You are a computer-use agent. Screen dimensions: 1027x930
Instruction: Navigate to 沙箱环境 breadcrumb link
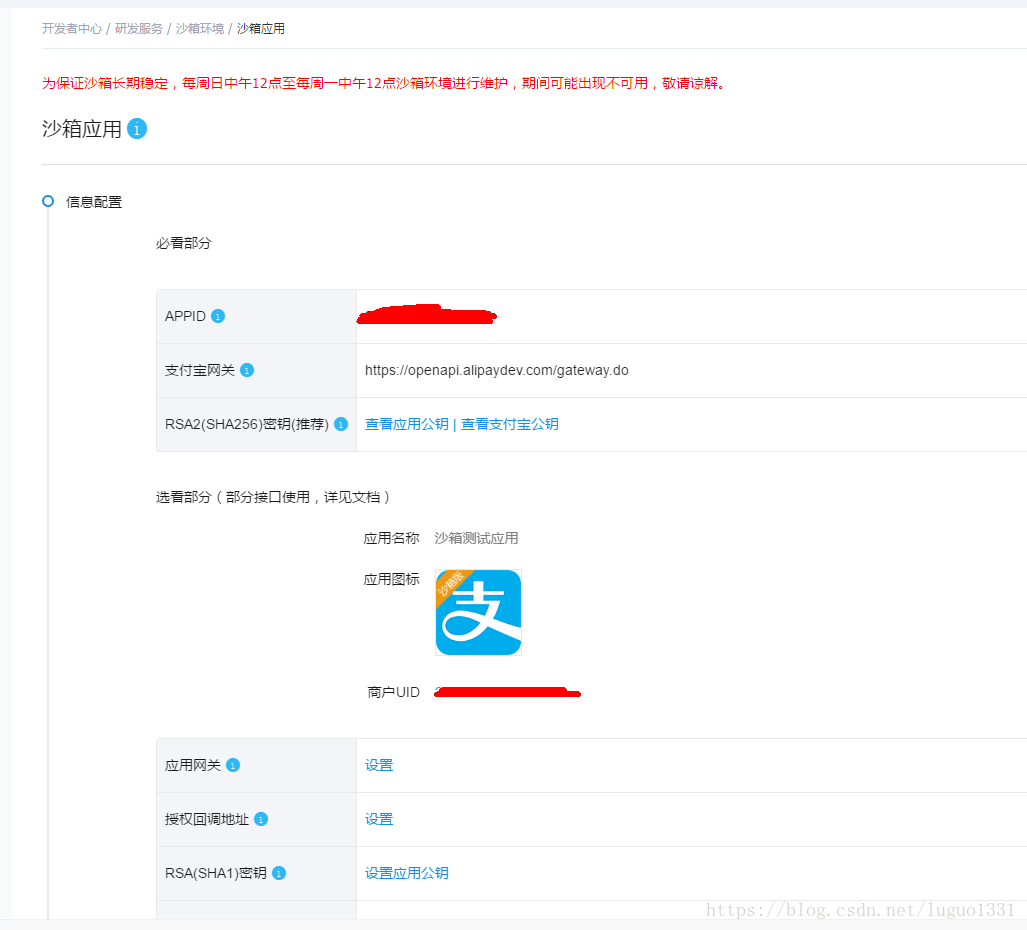pyautogui.click(x=200, y=29)
